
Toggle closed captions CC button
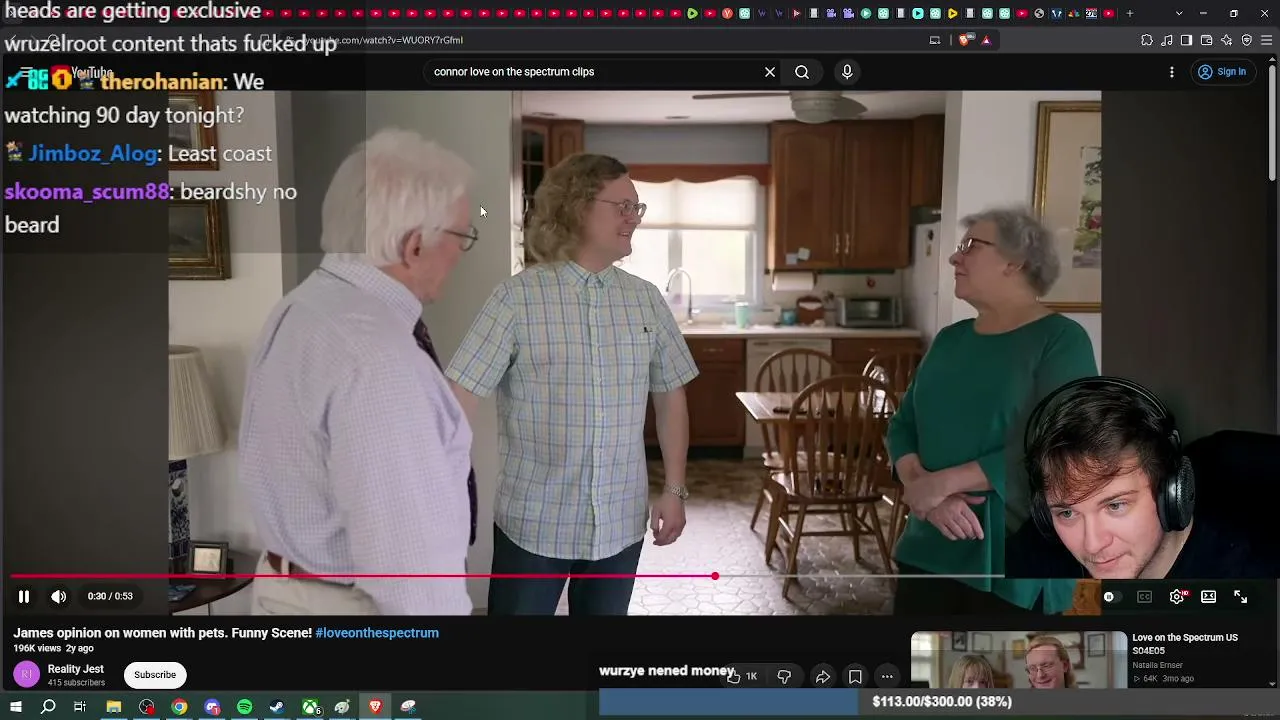click(1144, 596)
